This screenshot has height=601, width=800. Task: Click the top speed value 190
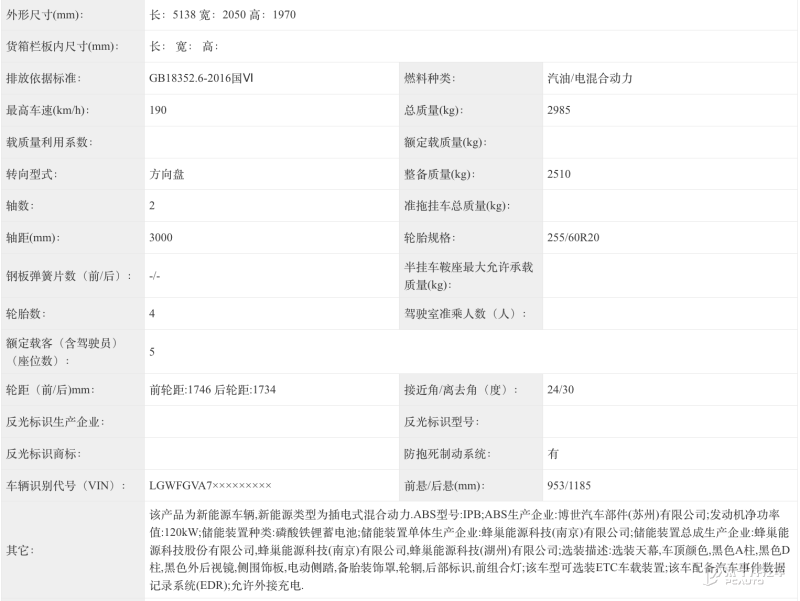coord(158,110)
